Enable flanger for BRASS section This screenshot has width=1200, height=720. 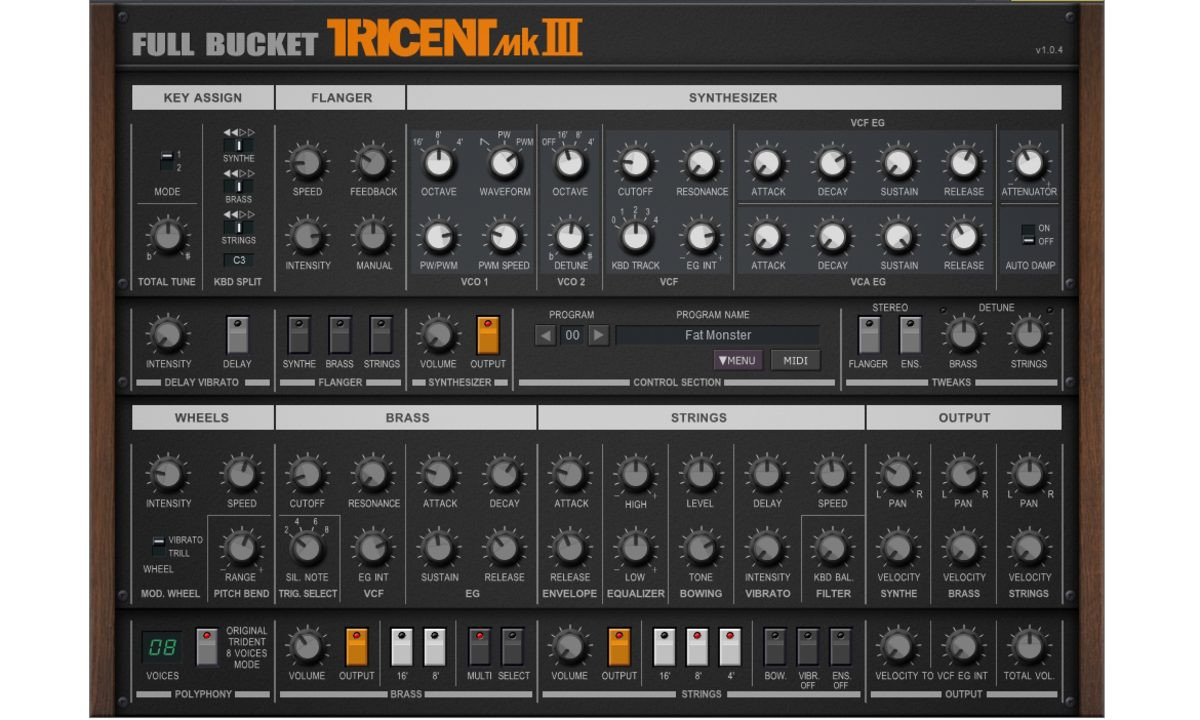(x=340, y=335)
